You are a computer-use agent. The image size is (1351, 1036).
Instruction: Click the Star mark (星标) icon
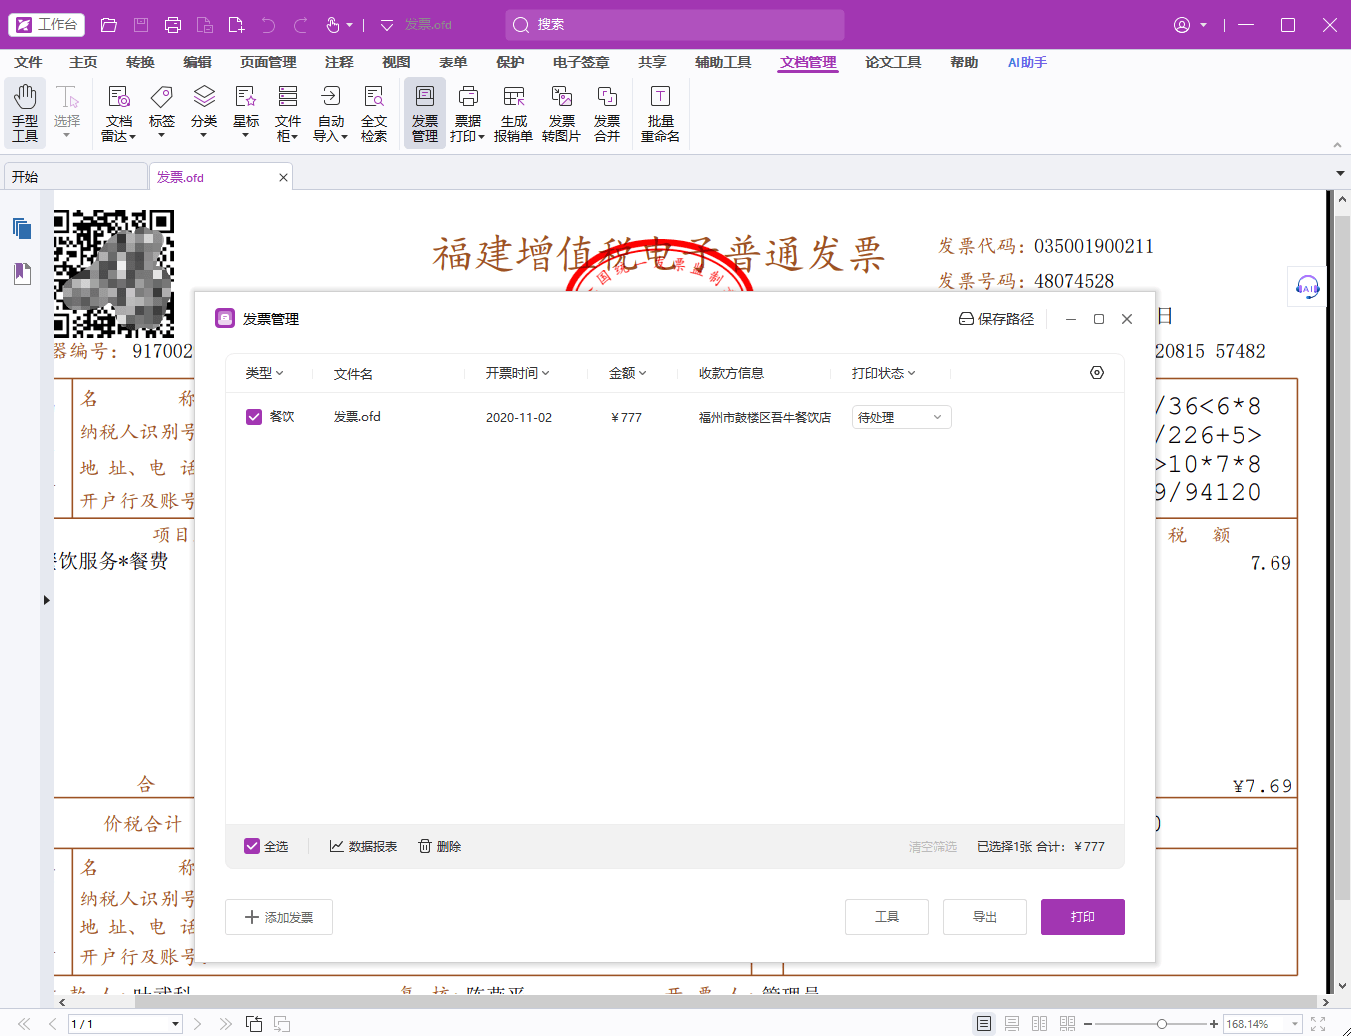click(246, 113)
